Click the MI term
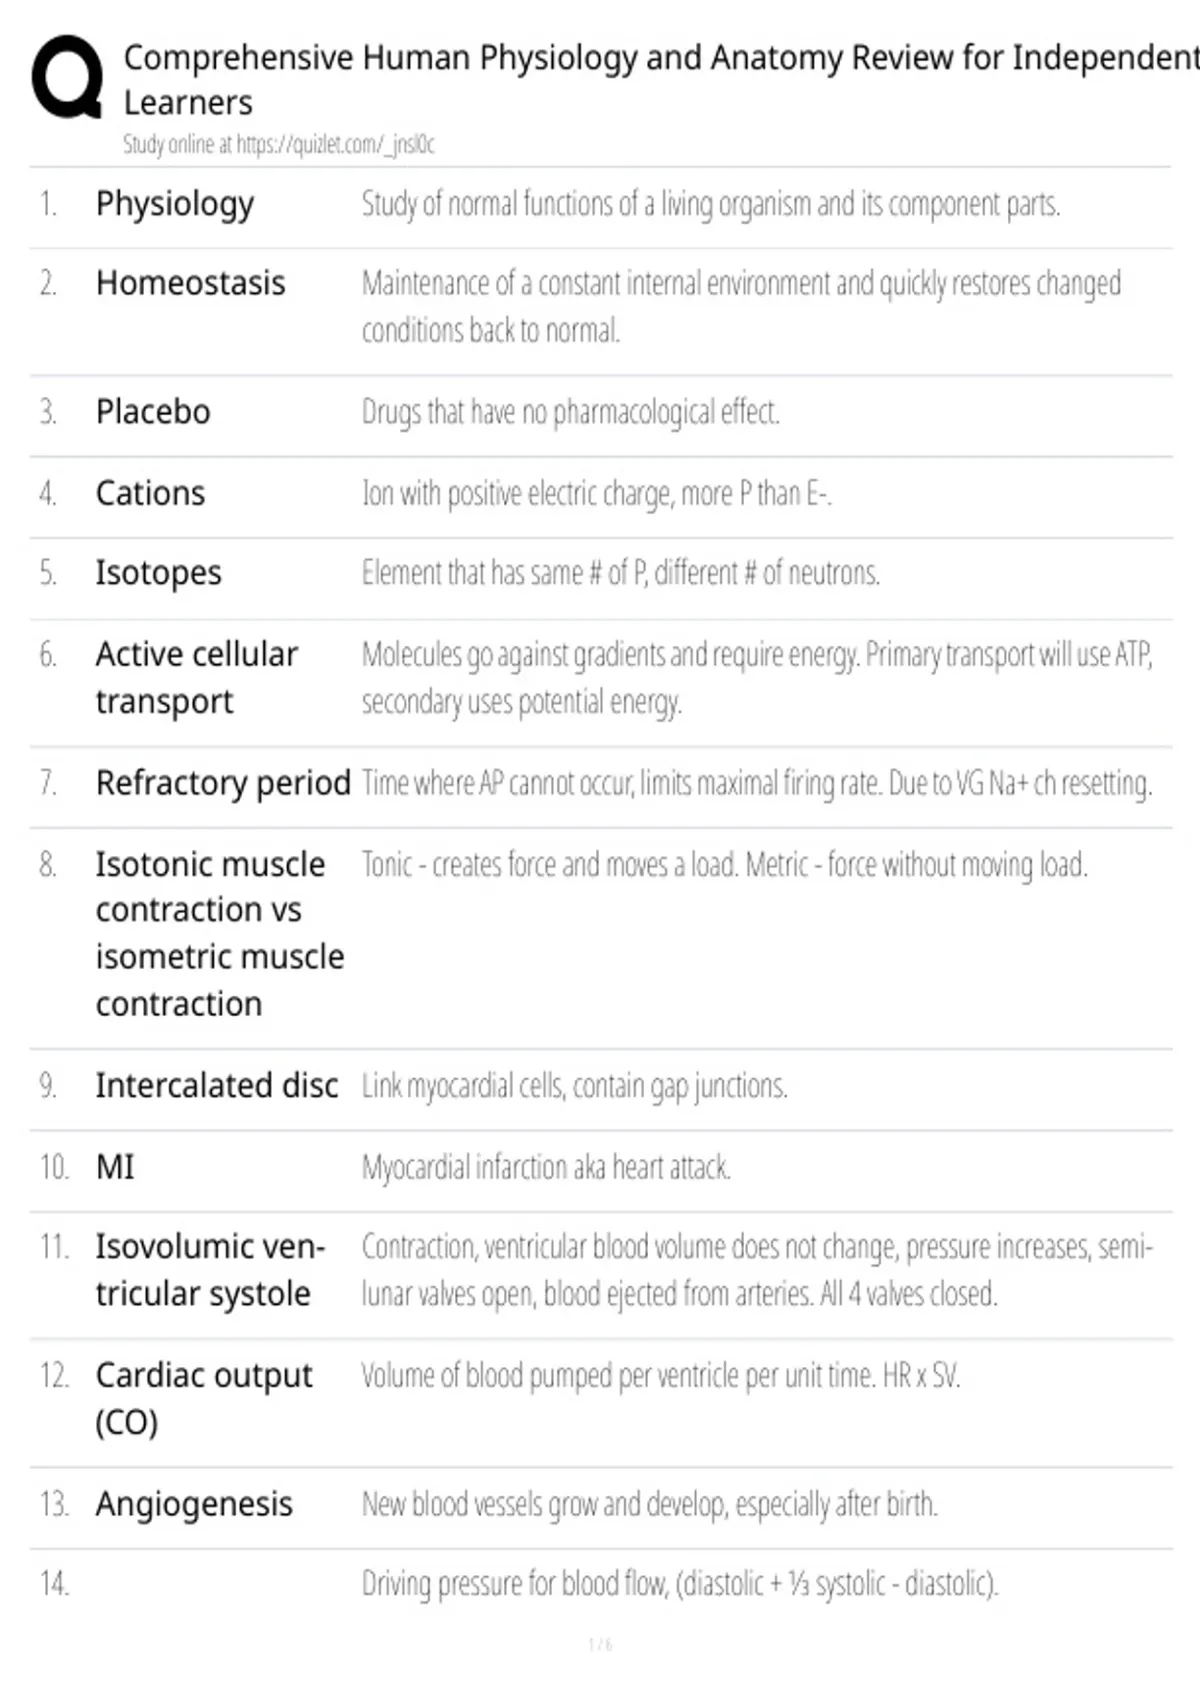This screenshot has width=1200, height=1700. [115, 1167]
